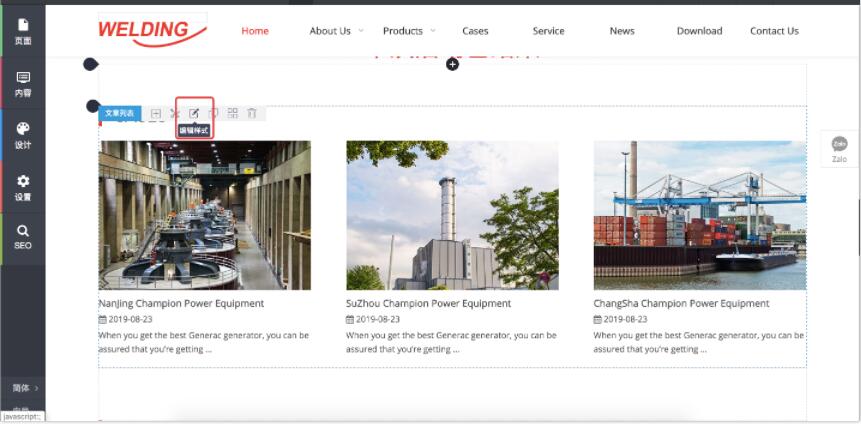Click the WELDING logo
861x424 pixels.
(x=152, y=30)
